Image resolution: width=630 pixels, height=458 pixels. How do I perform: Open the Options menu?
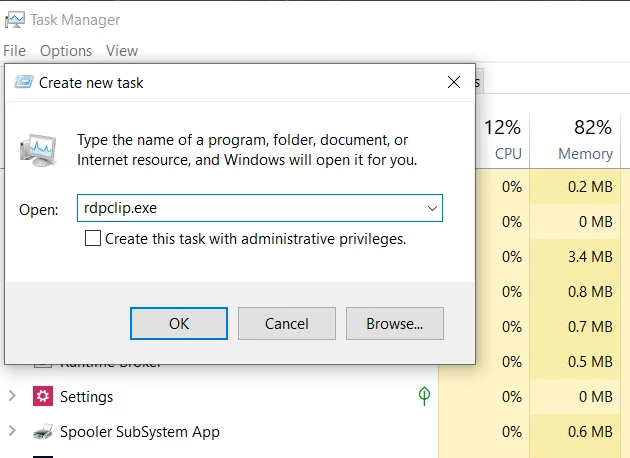(x=66, y=51)
